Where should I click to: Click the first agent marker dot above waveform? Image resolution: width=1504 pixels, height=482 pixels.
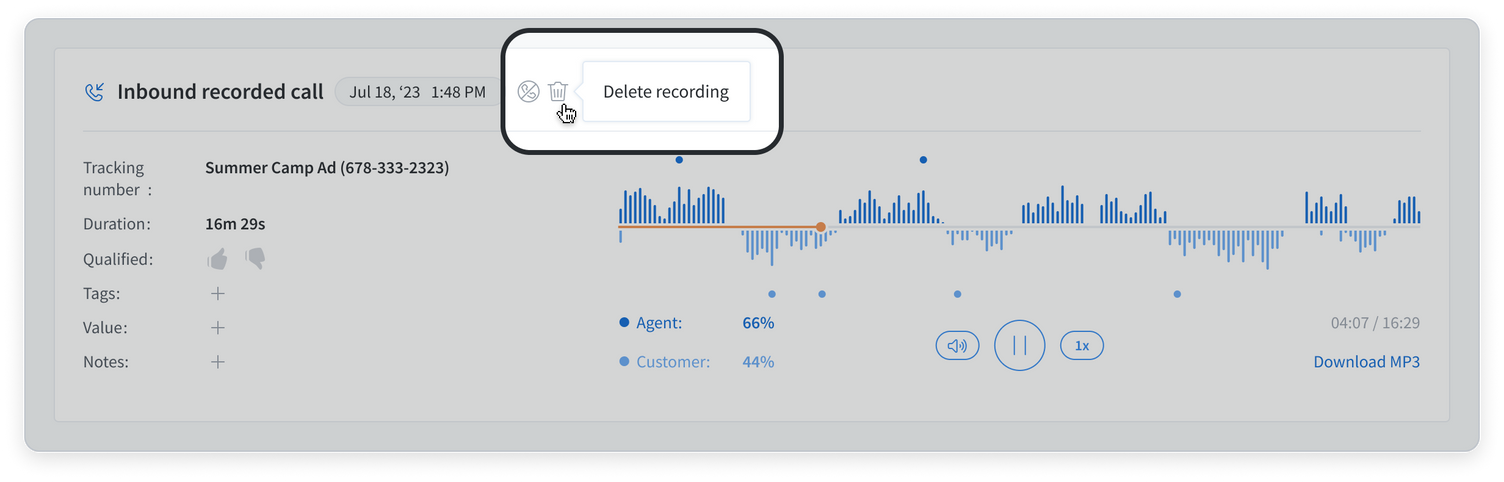[x=679, y=160]
